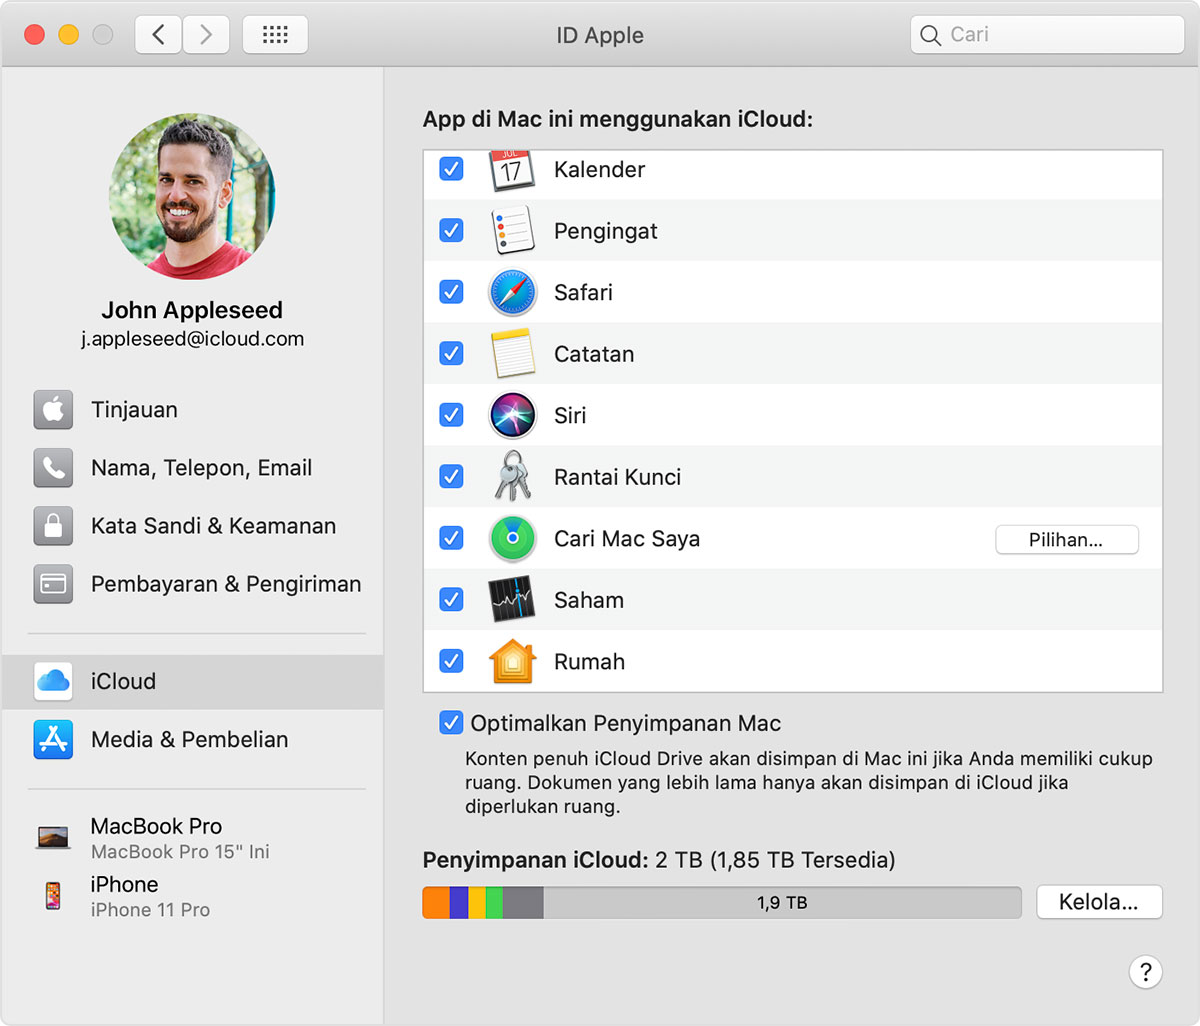Toggle Optimalkan Penyimpanan Mac checkbox
The height and width of the screenshot is (1026, 1200).
click(x=451, y=723)
